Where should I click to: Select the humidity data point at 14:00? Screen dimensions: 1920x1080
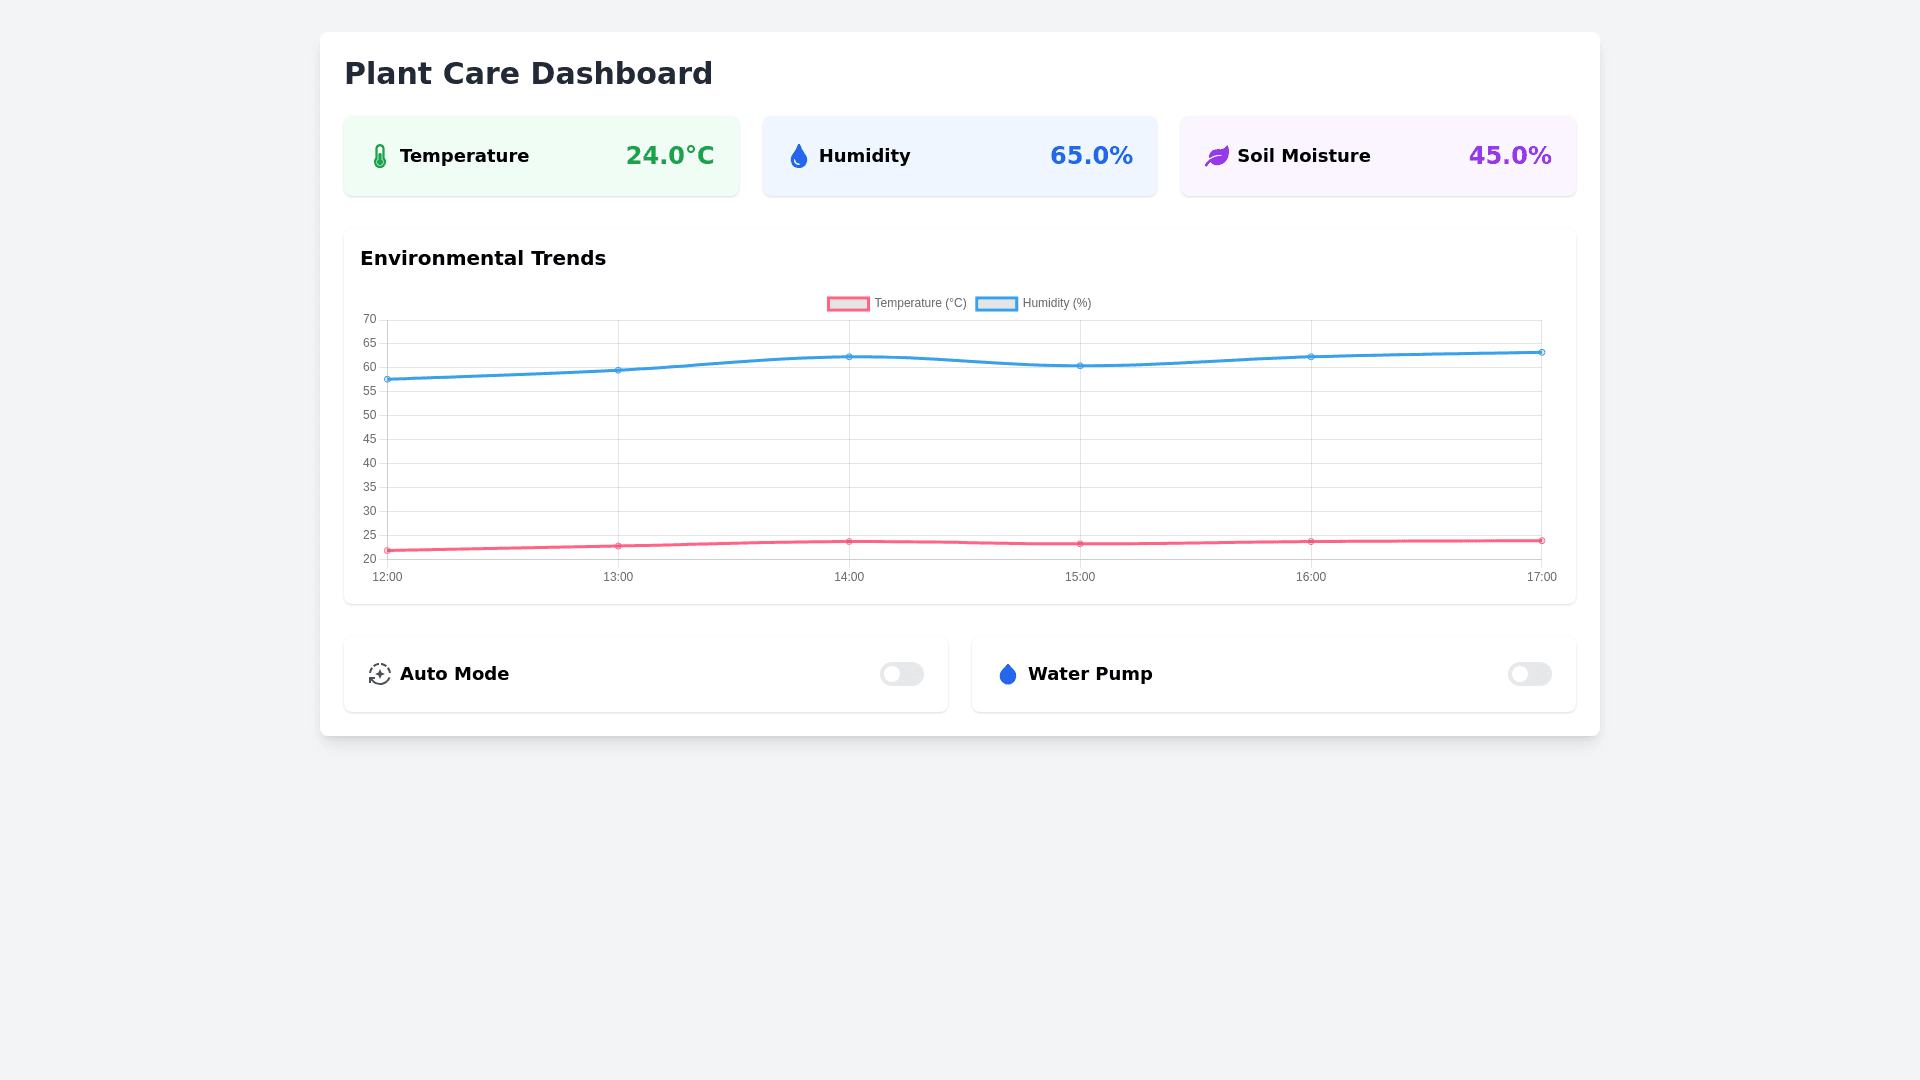click(x=849, y=357)
